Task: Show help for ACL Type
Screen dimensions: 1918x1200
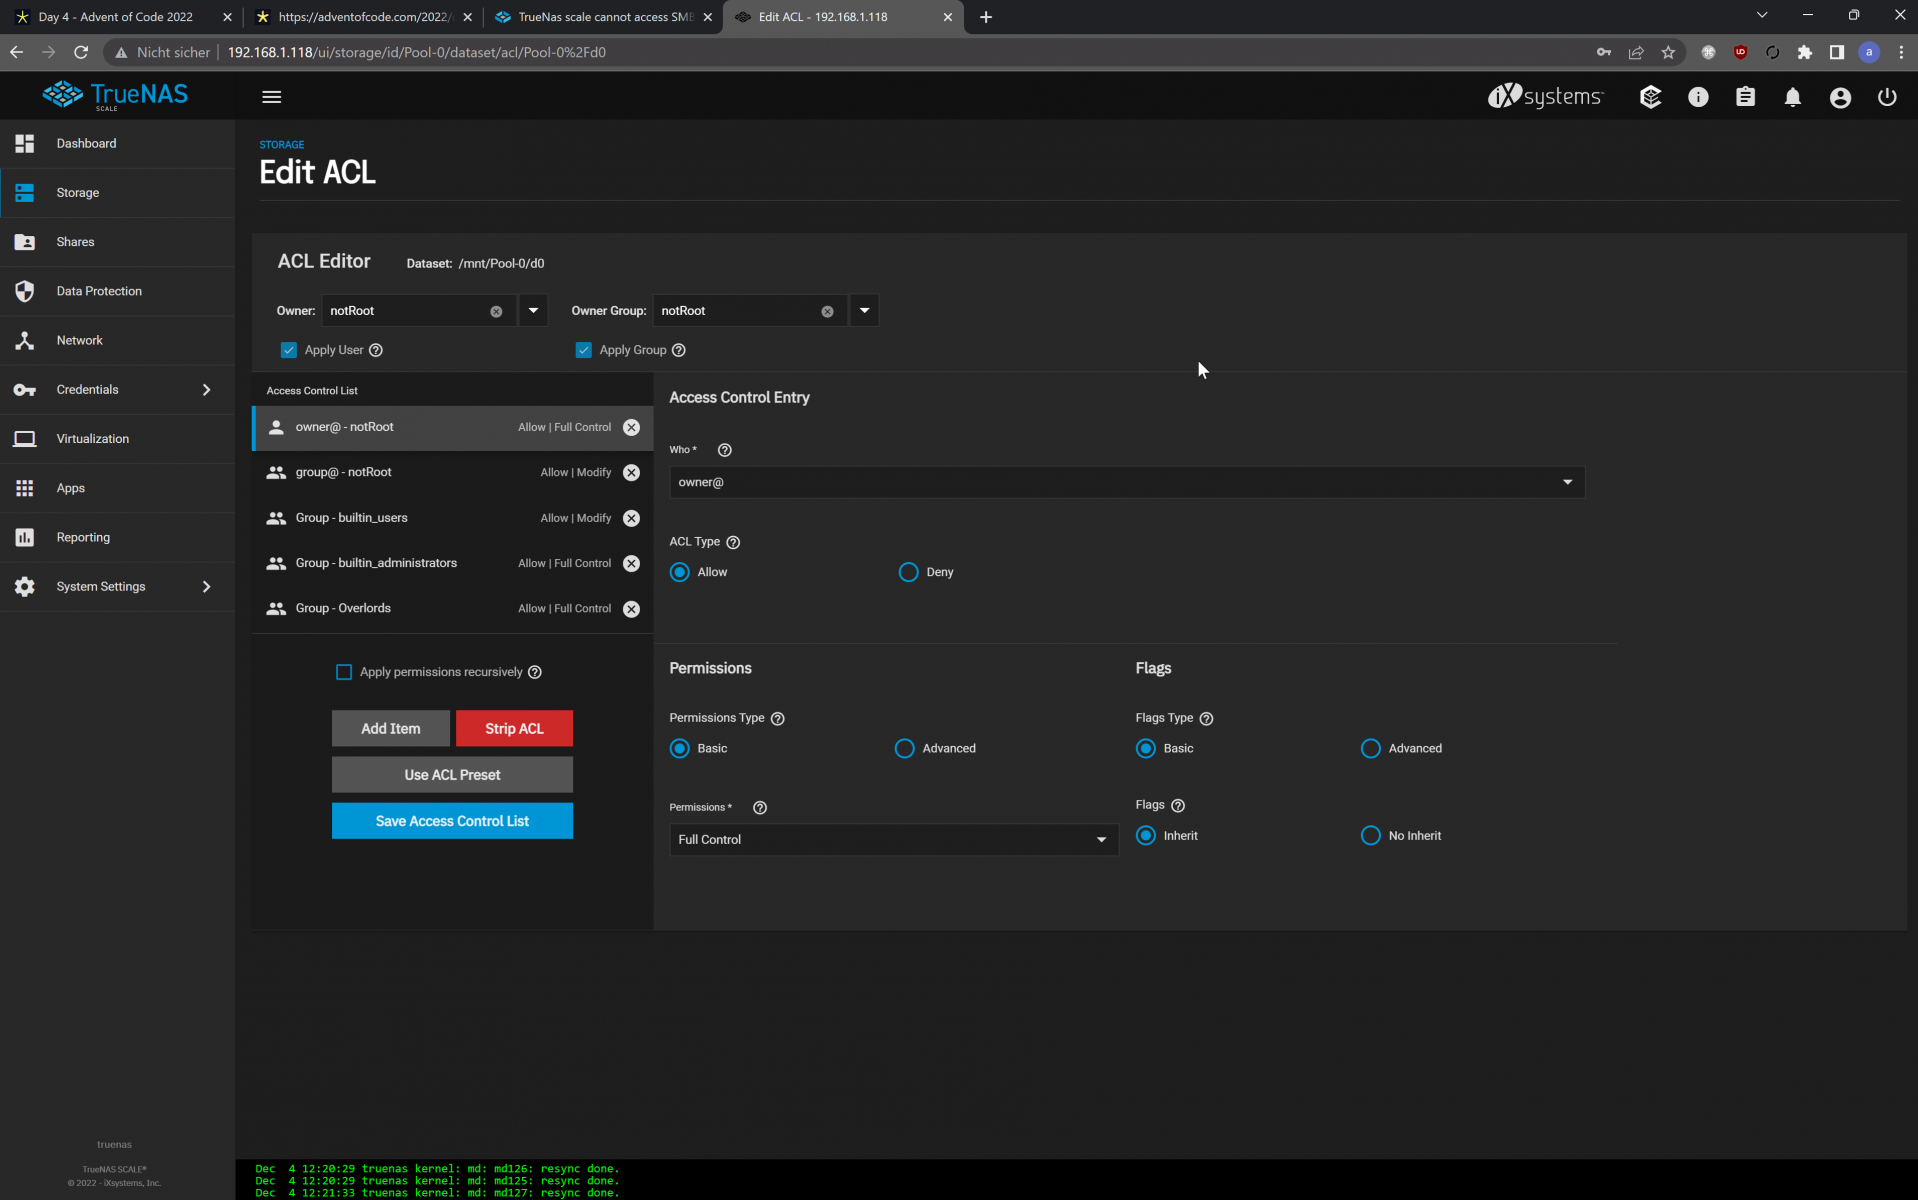Action: pyautogui.click(x=733, y=542)
